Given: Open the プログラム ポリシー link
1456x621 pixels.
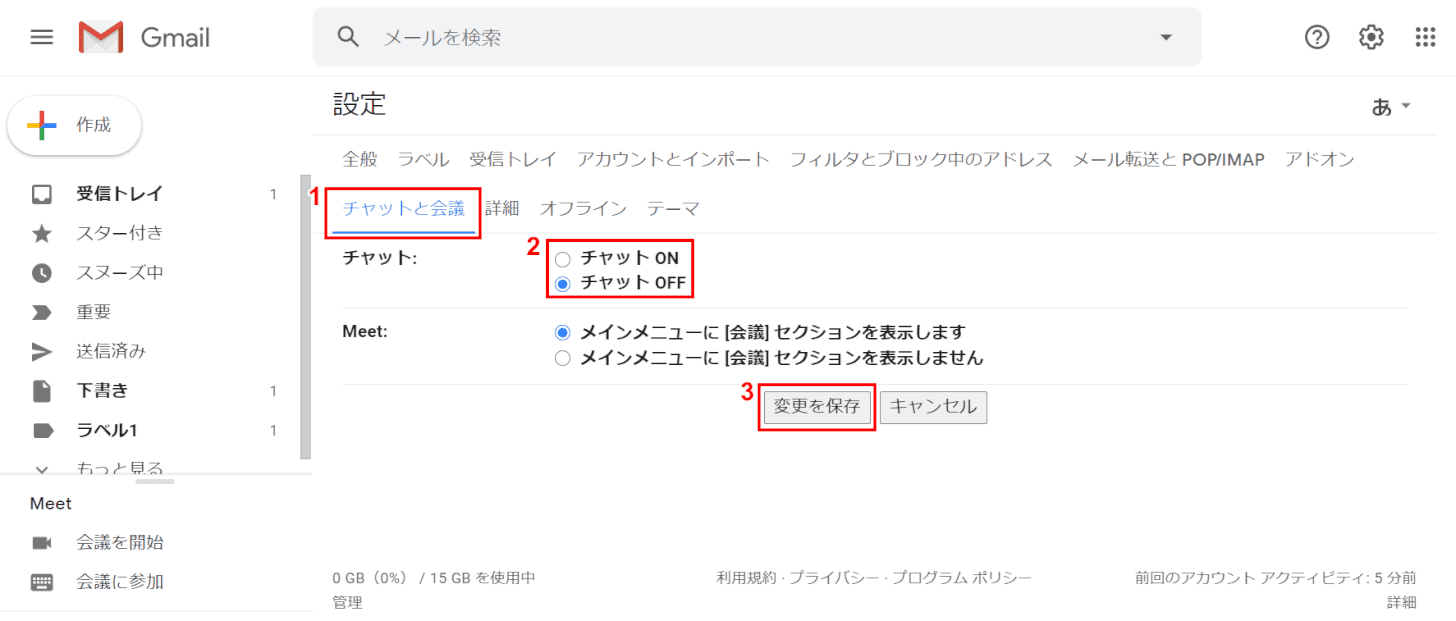Looking at the screenshot, I should [x=961, y=577].
